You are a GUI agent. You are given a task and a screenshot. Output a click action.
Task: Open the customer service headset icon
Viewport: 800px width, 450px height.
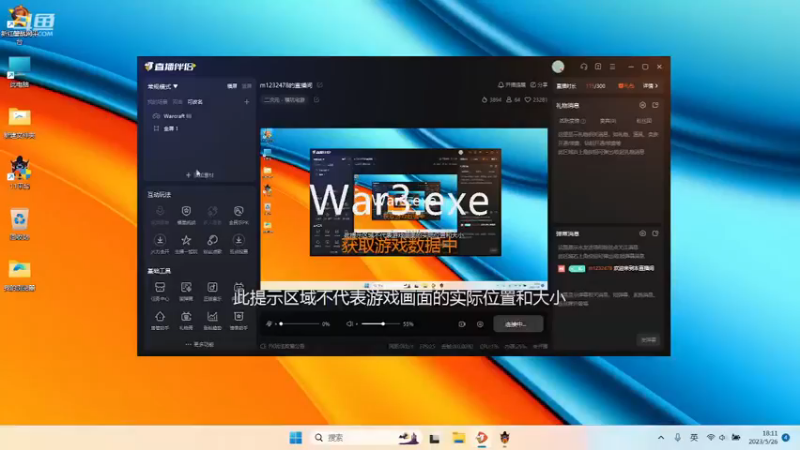pyautogui.click(x=584, y=67)
